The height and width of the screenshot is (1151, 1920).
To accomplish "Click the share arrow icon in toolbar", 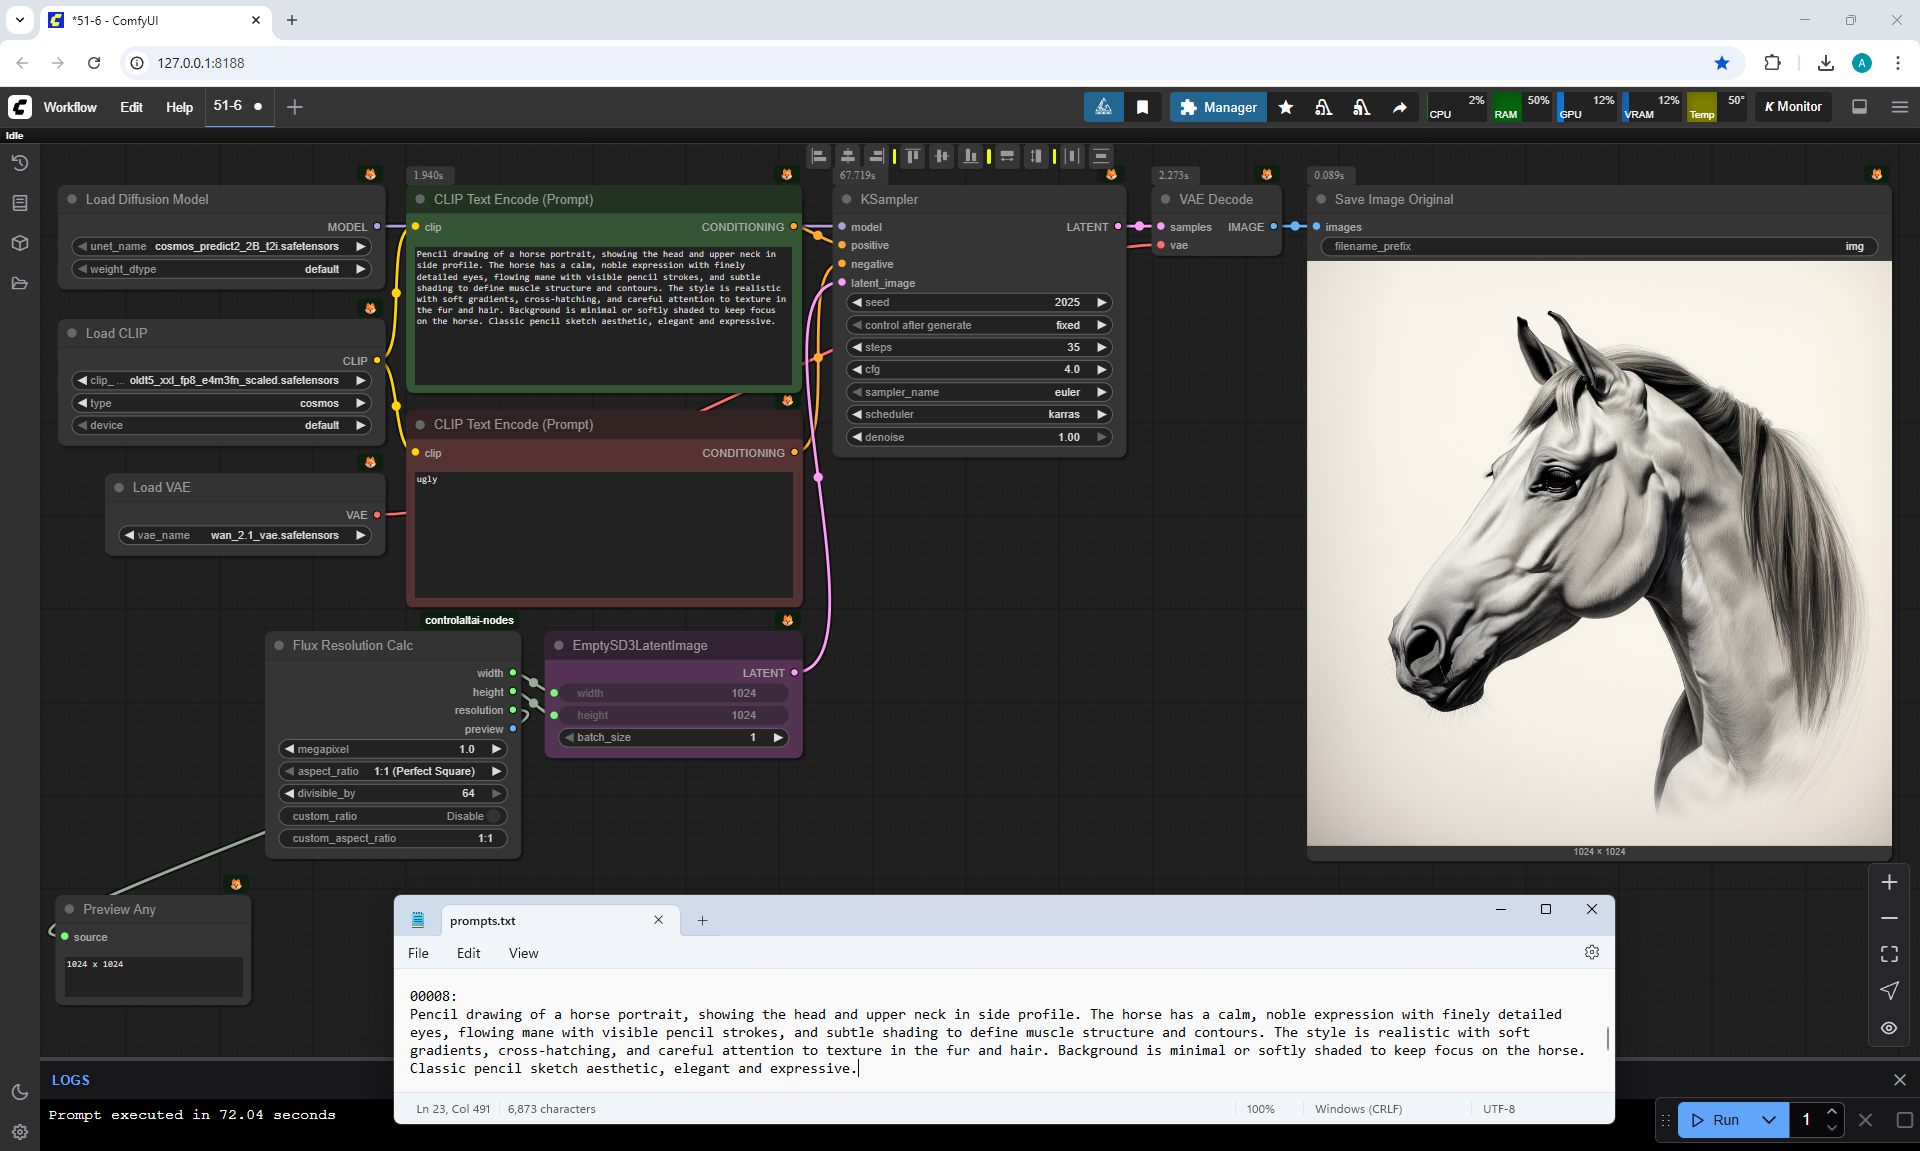I will 1399,107.
